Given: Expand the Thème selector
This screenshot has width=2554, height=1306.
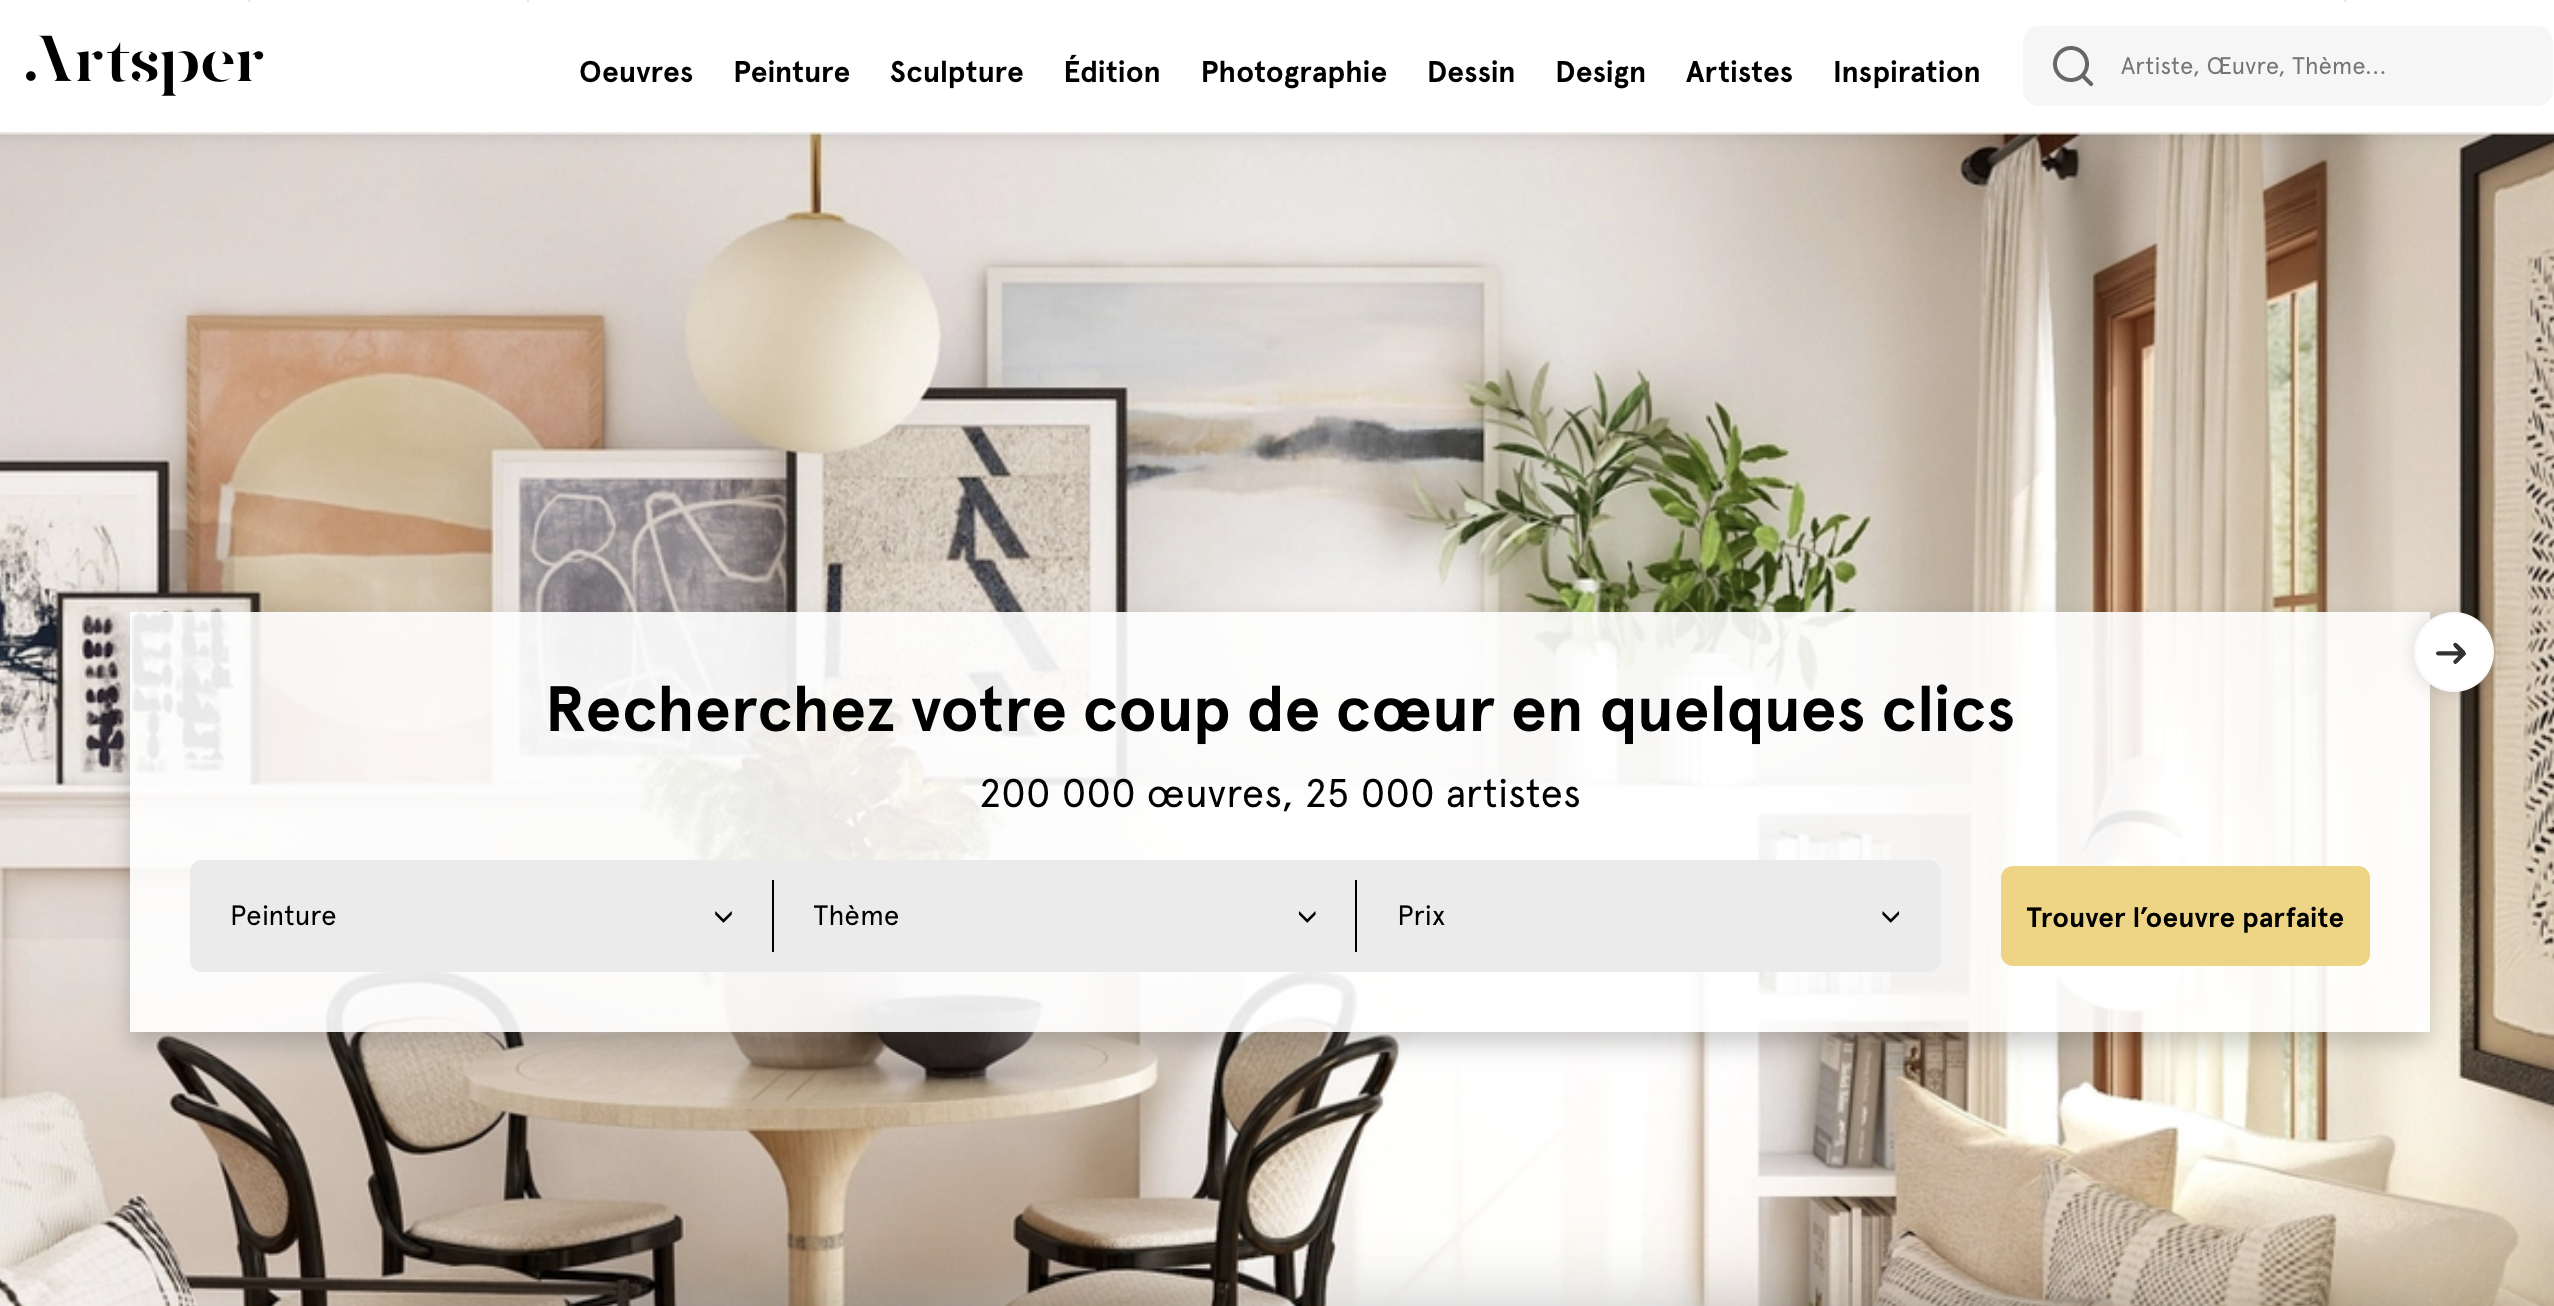Looking at the screenshot, I should pyautogui.click(x=1064, y=916).
